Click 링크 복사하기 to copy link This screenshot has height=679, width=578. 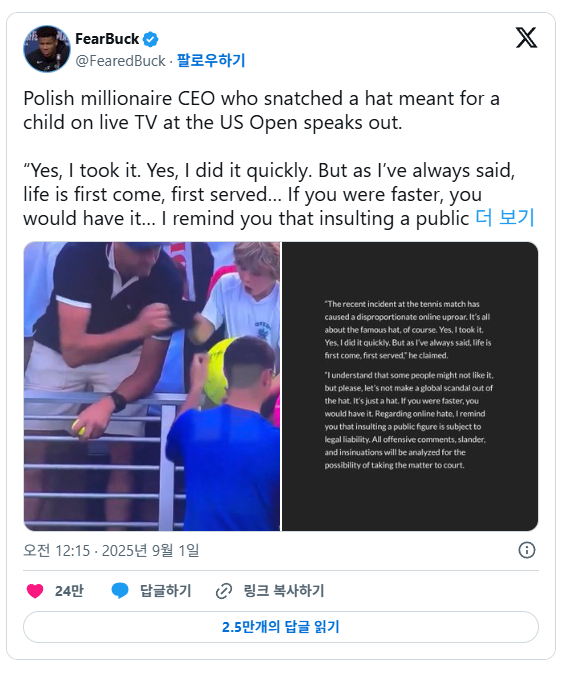284,591
